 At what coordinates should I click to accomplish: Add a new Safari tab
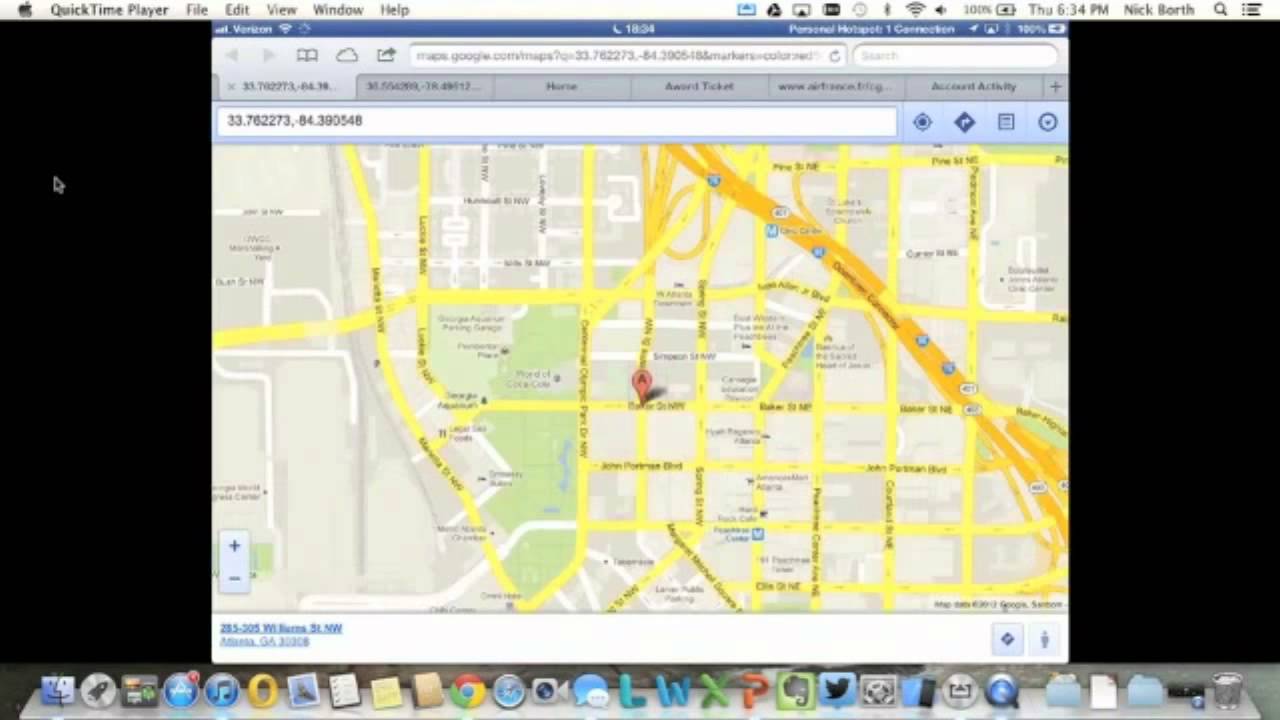point(1055,87)
